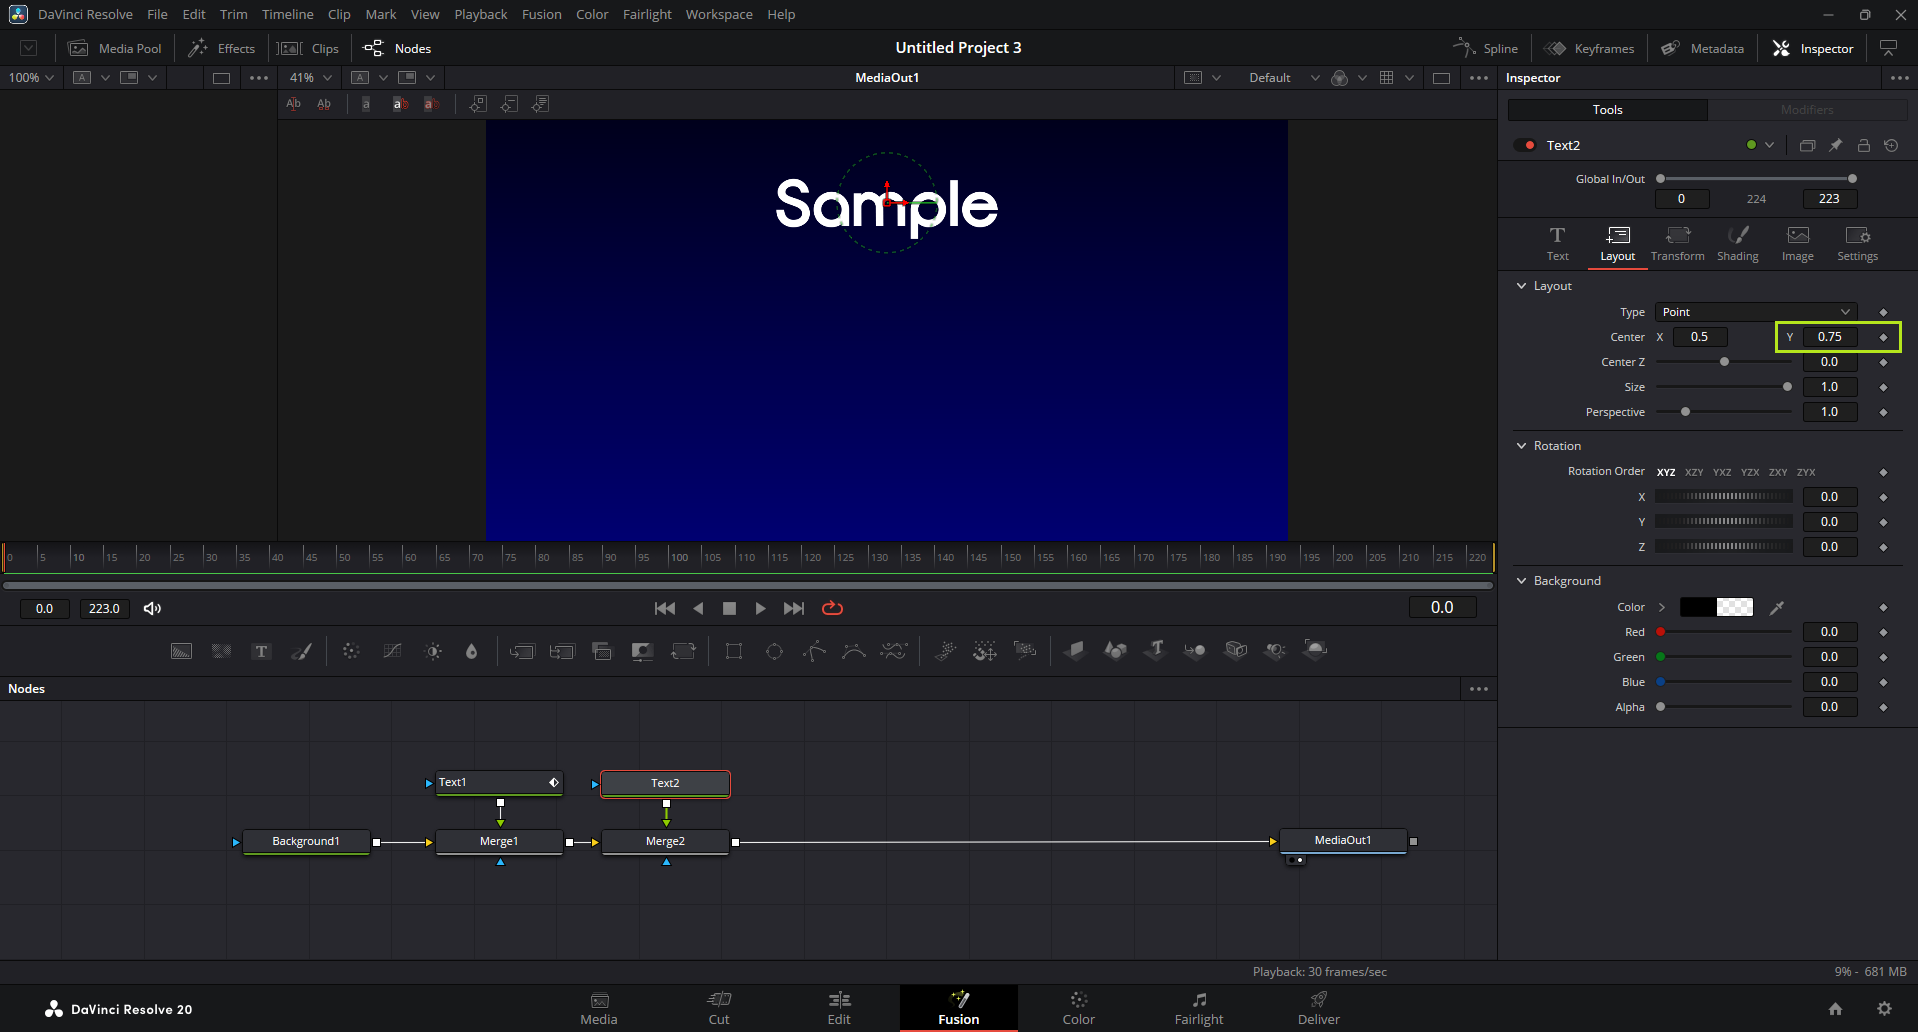
Task: Toggle loop playback mode
Action: pyautogui.click(x=832, y=608)
